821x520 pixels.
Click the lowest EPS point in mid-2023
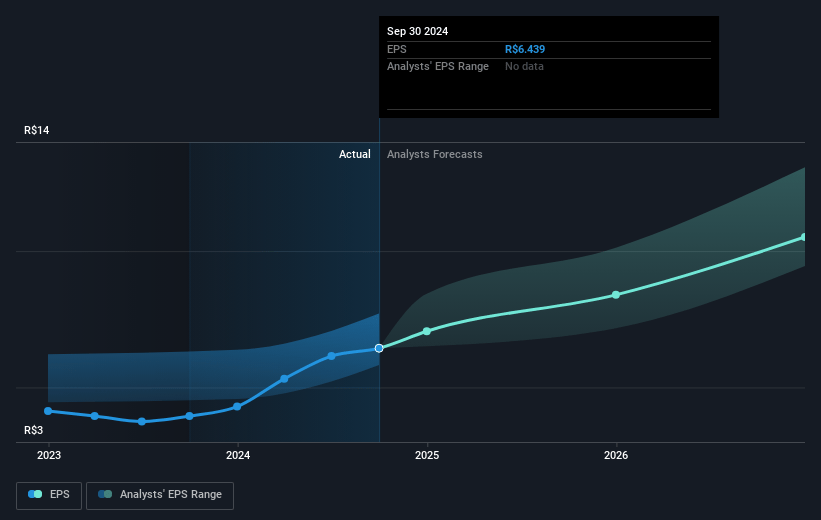pos(141,422)
